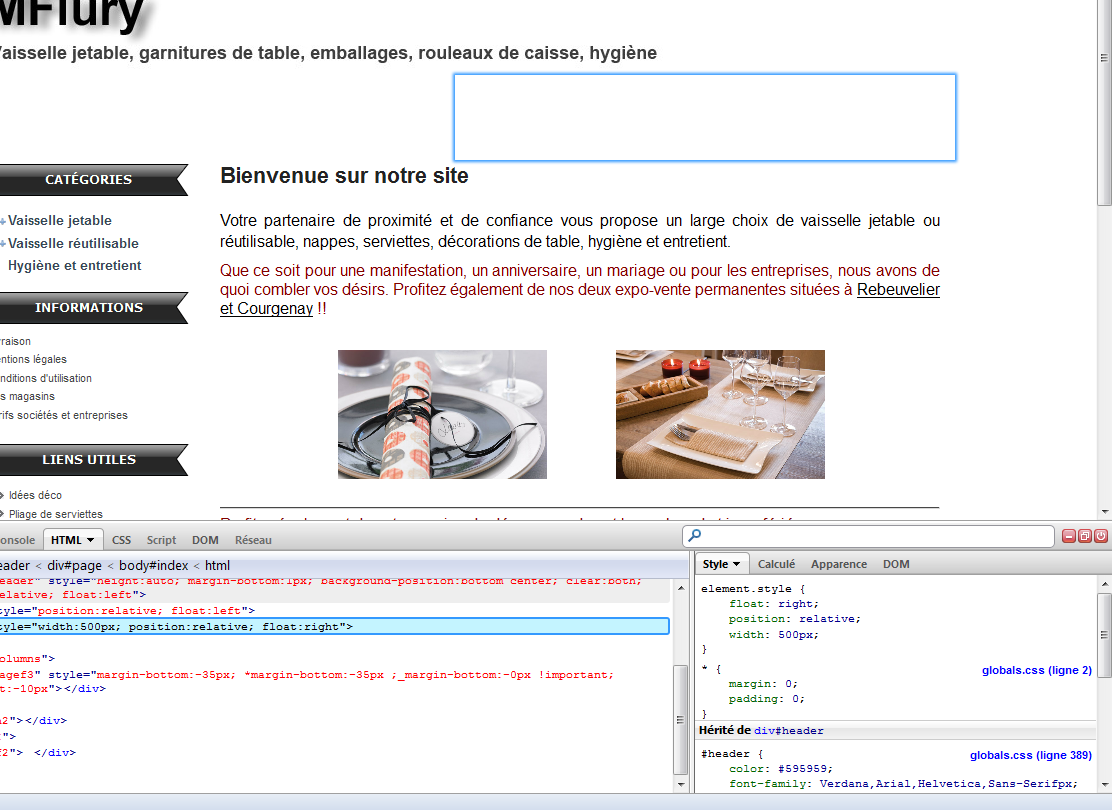The image size is (1112, 810).
Task: Open the Idées déco useful link
Action: click(x=35, y=495)
